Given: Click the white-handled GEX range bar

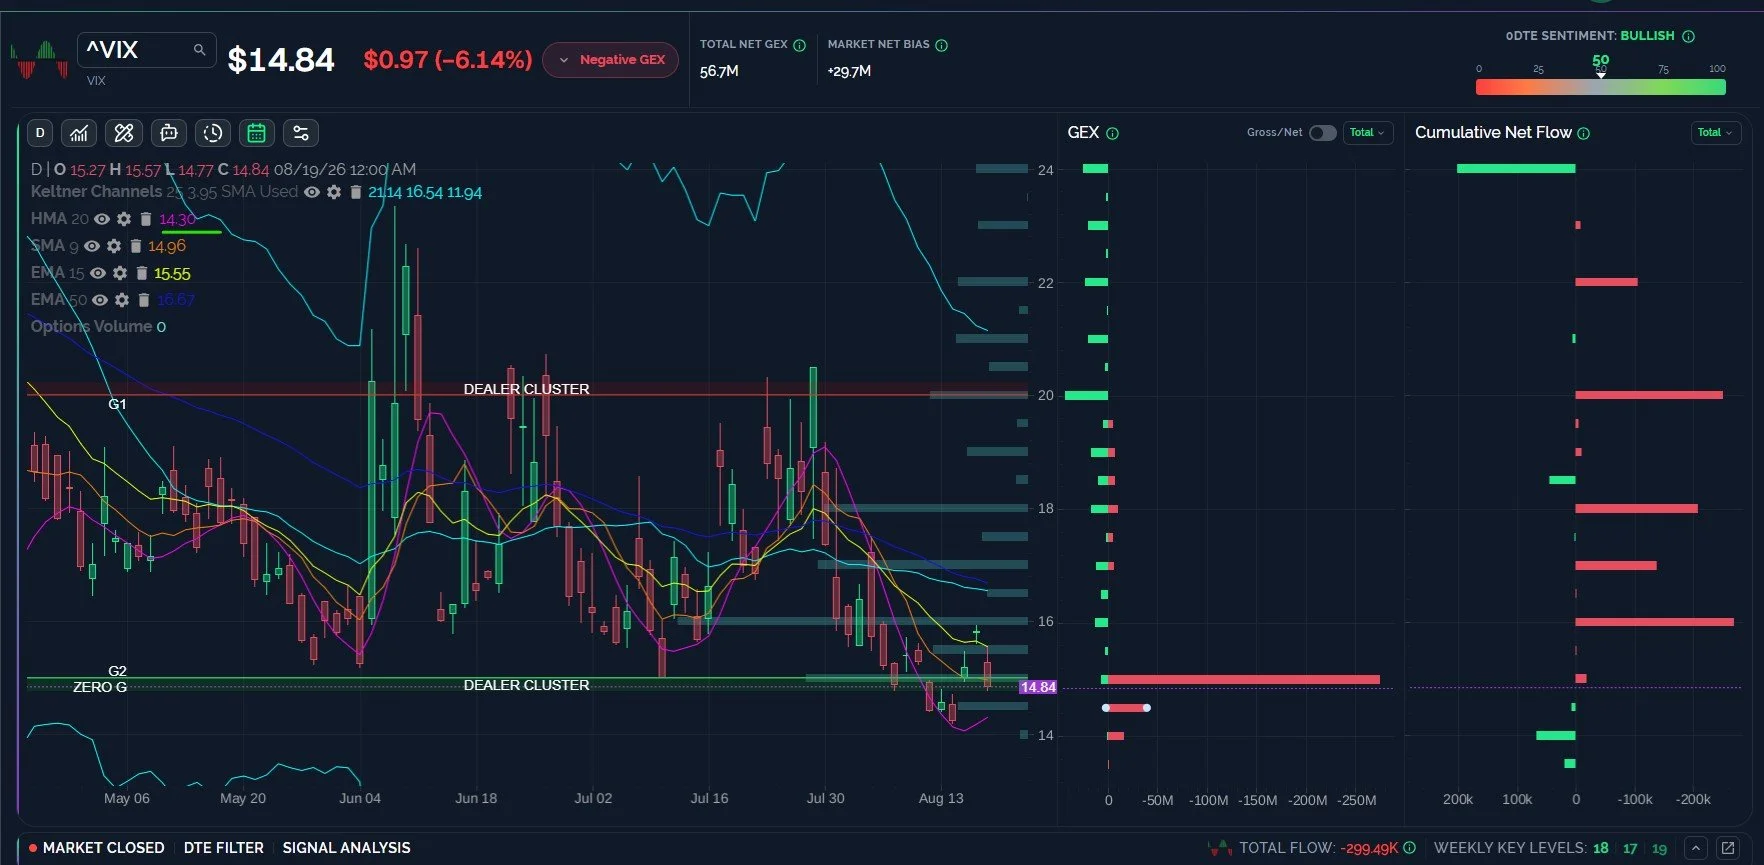Looking at the screenshot, I should coord(1126,708).
